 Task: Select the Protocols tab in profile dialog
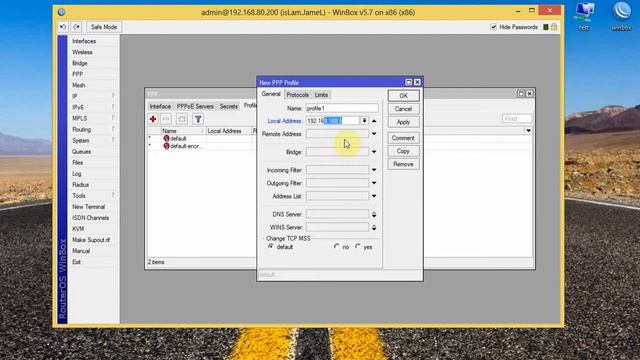pyautogui.click(x=298, y=95)
